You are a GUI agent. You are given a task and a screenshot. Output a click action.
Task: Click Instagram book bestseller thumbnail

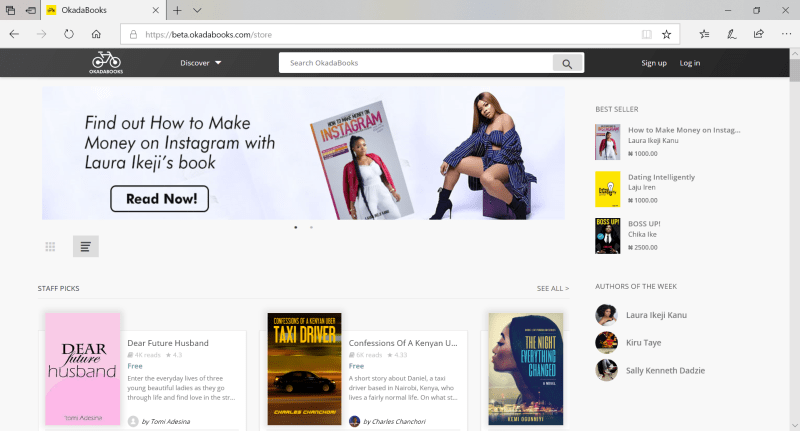[608, 142]
